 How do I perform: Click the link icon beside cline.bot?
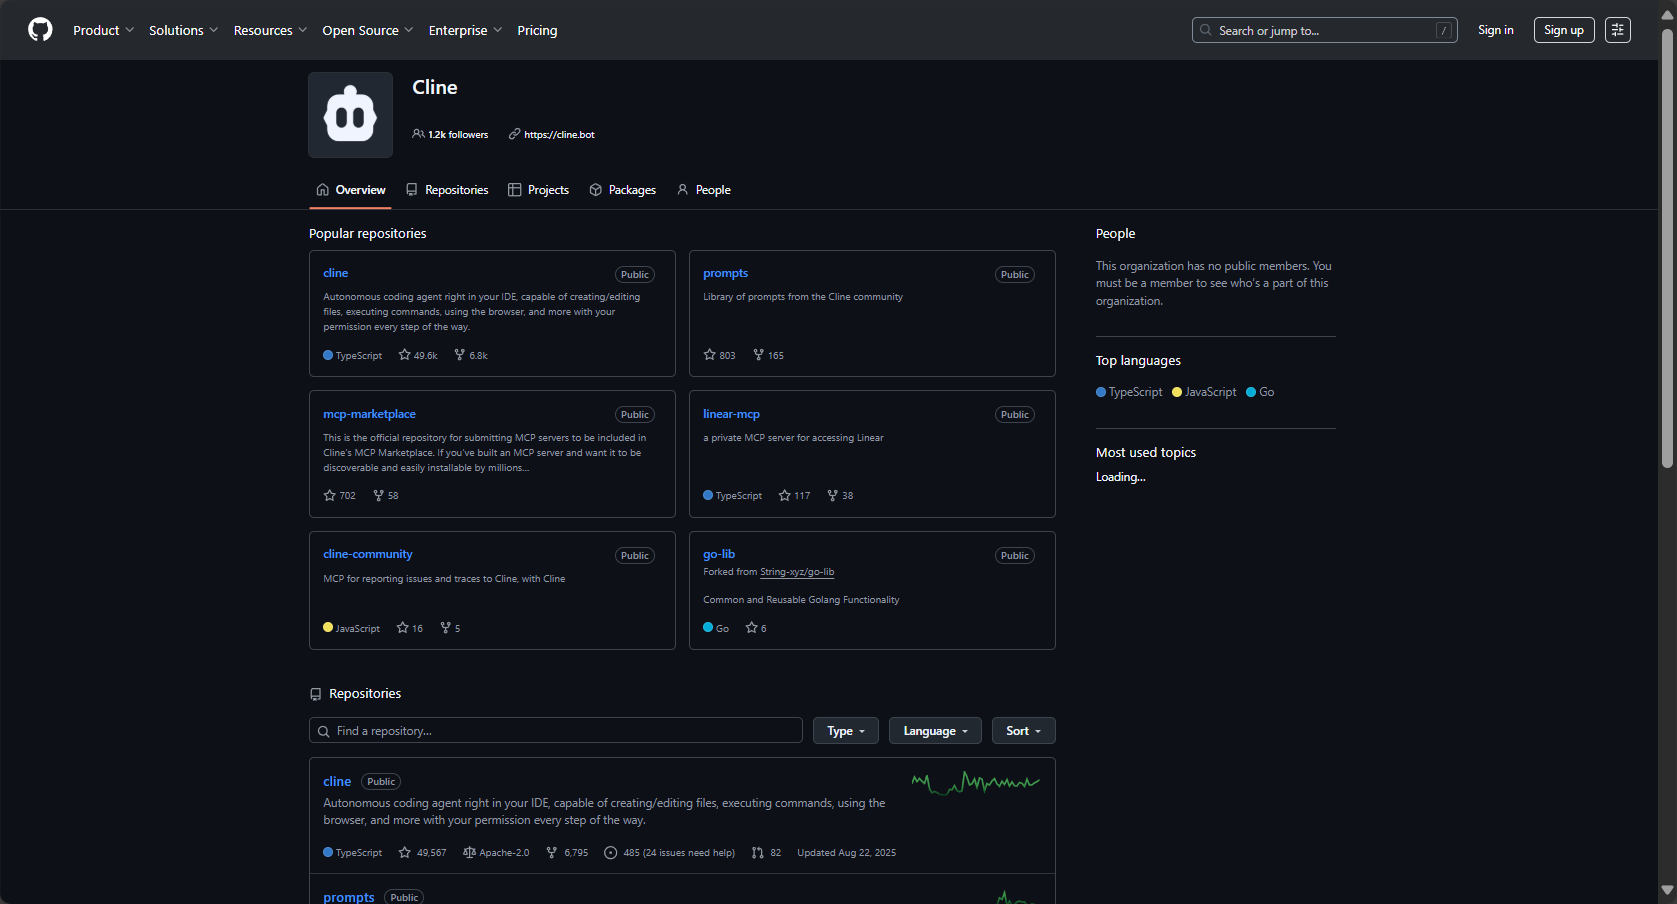click(514, 134)
